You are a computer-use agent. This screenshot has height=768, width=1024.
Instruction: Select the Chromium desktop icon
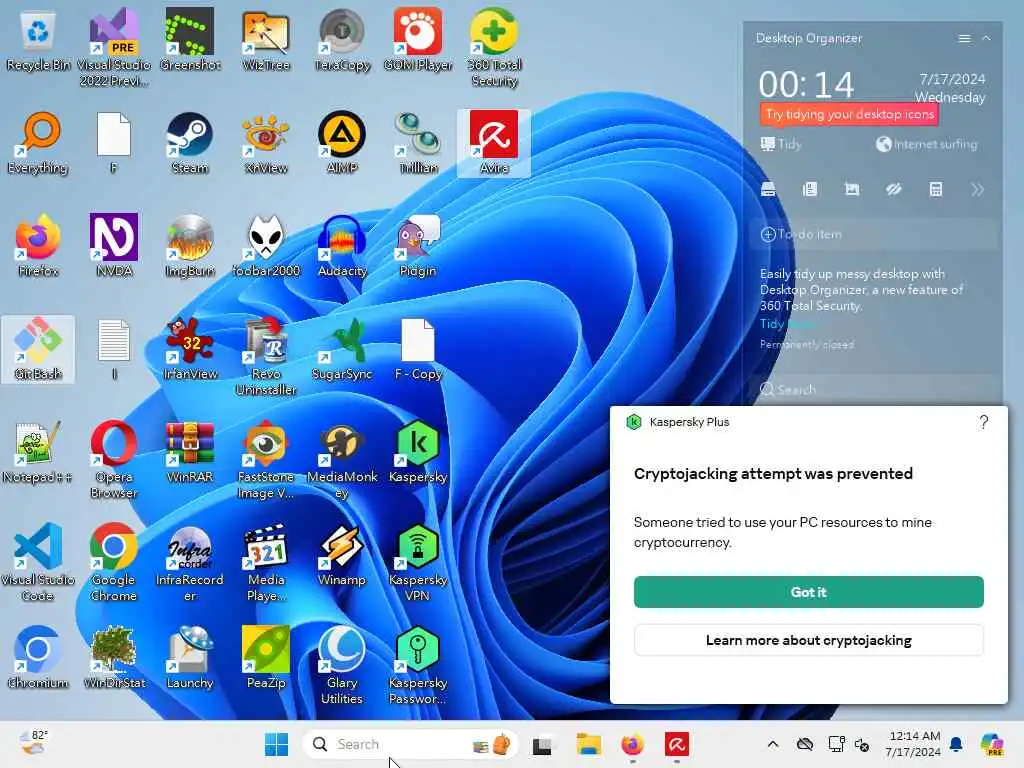[38, 658]
